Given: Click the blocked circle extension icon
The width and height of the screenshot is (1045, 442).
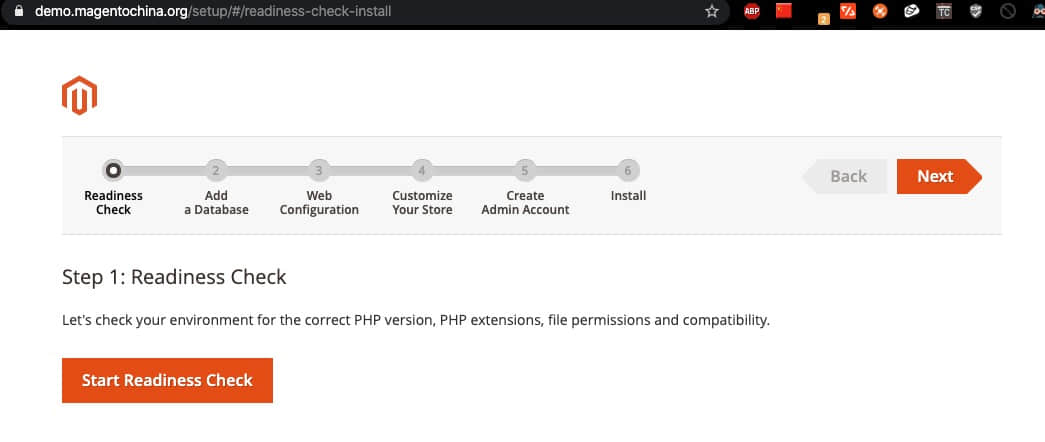Looking at the screenshot, I should click(x=1008, y=11).
